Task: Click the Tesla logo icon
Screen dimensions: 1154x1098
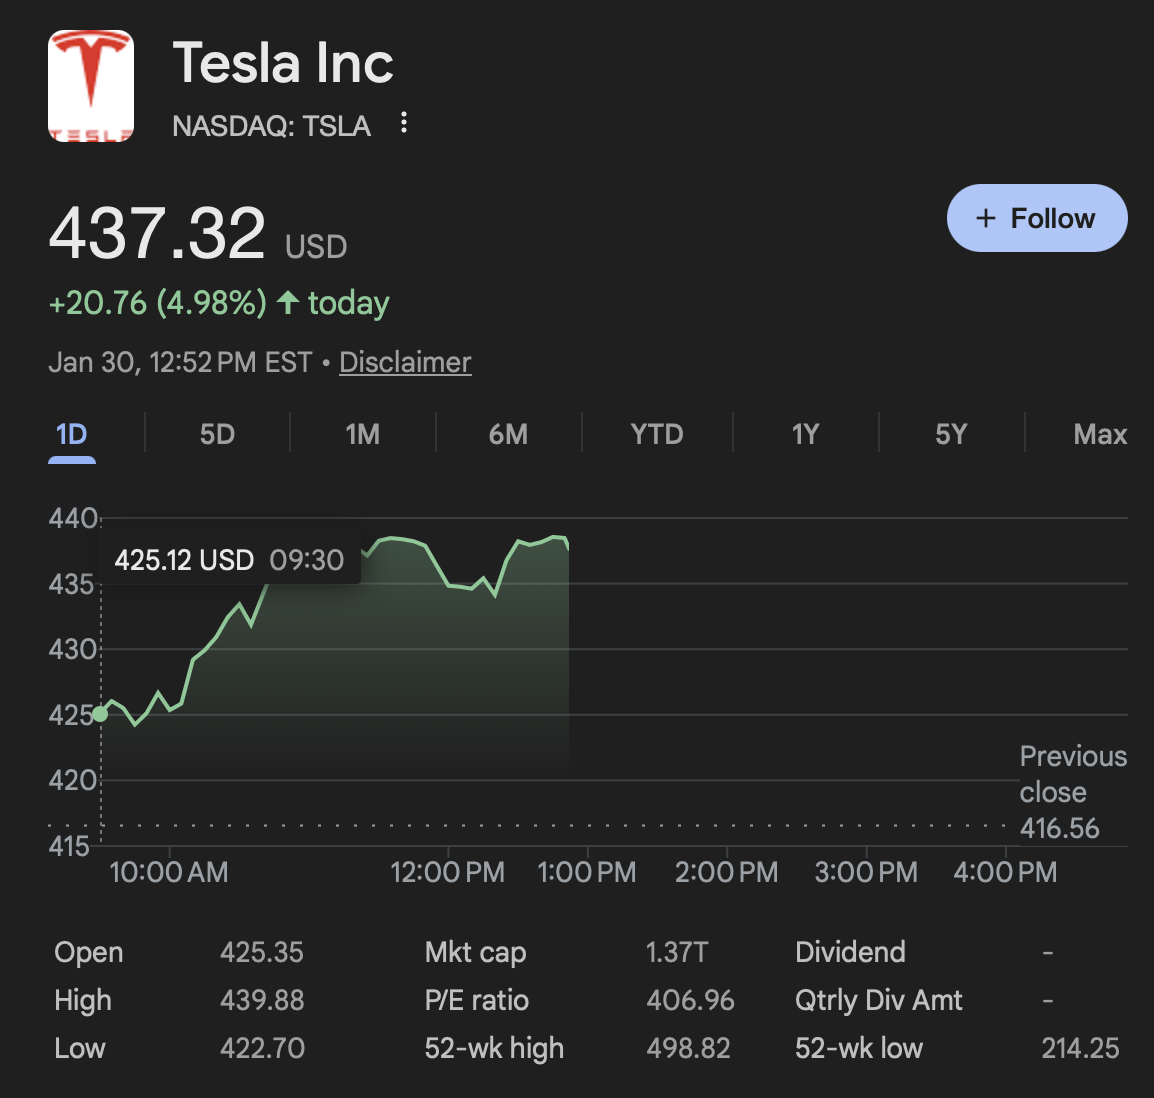Action: 91,86
